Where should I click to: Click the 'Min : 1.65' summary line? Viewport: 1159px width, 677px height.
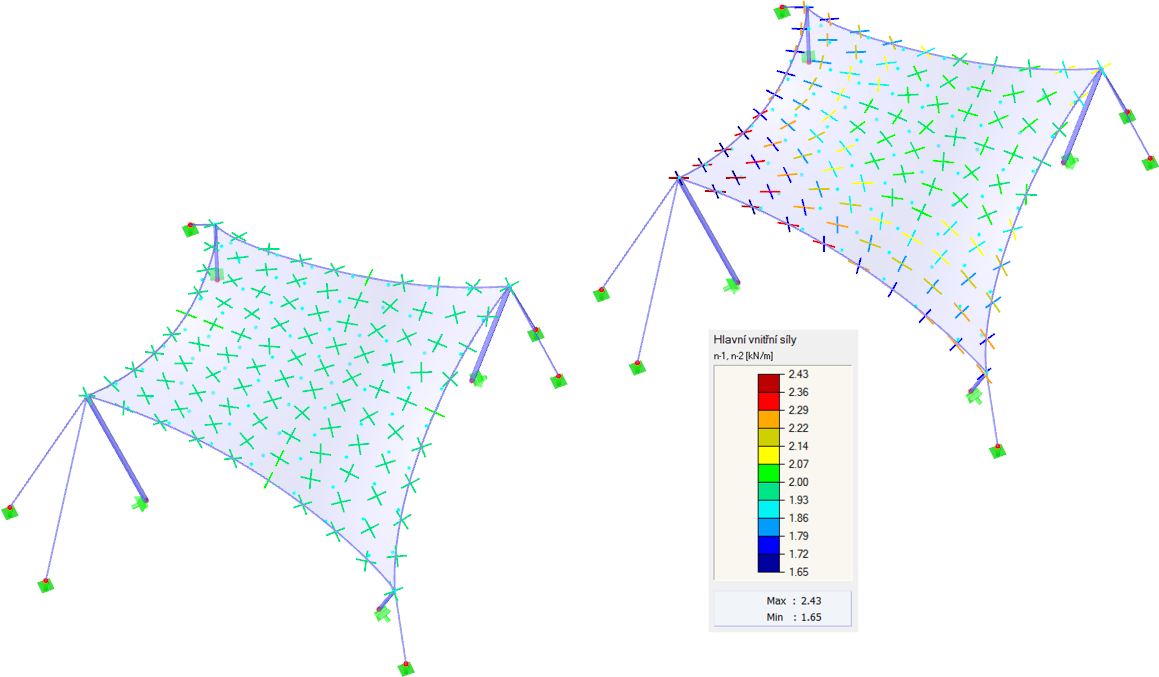(x=793, y=617)
